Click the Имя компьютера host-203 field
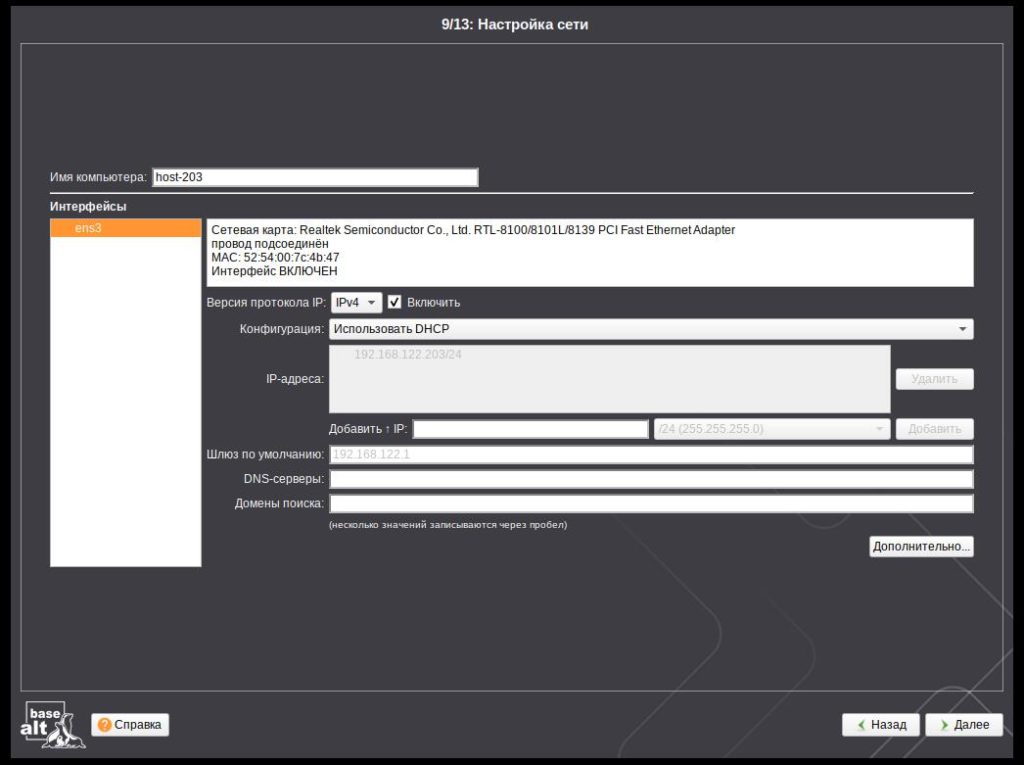This screenshot has height=765, width=1024. [314, 177]
